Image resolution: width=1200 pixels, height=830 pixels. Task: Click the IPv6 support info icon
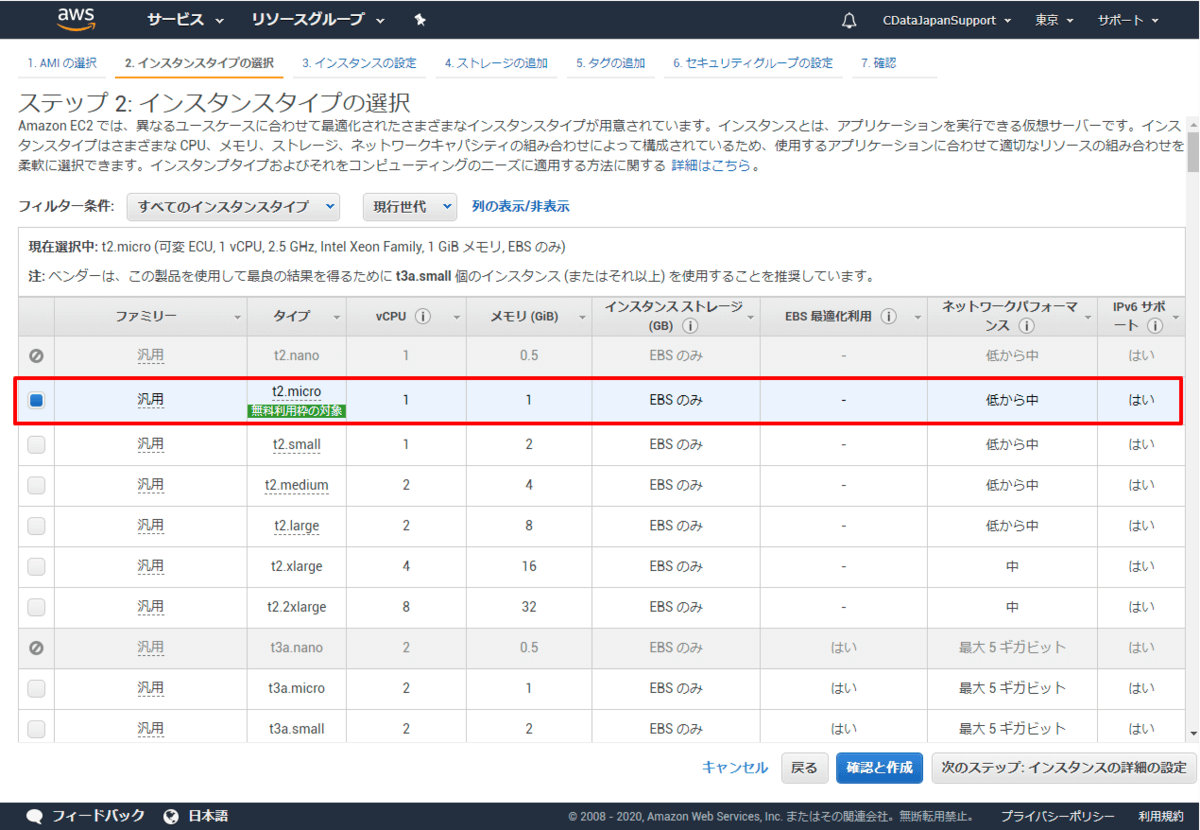[1155, 326]
